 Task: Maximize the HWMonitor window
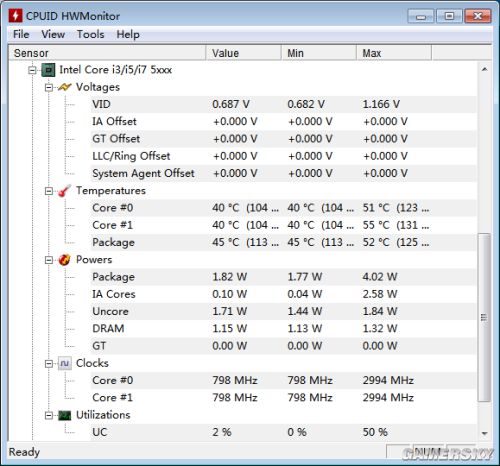(449, 16)
